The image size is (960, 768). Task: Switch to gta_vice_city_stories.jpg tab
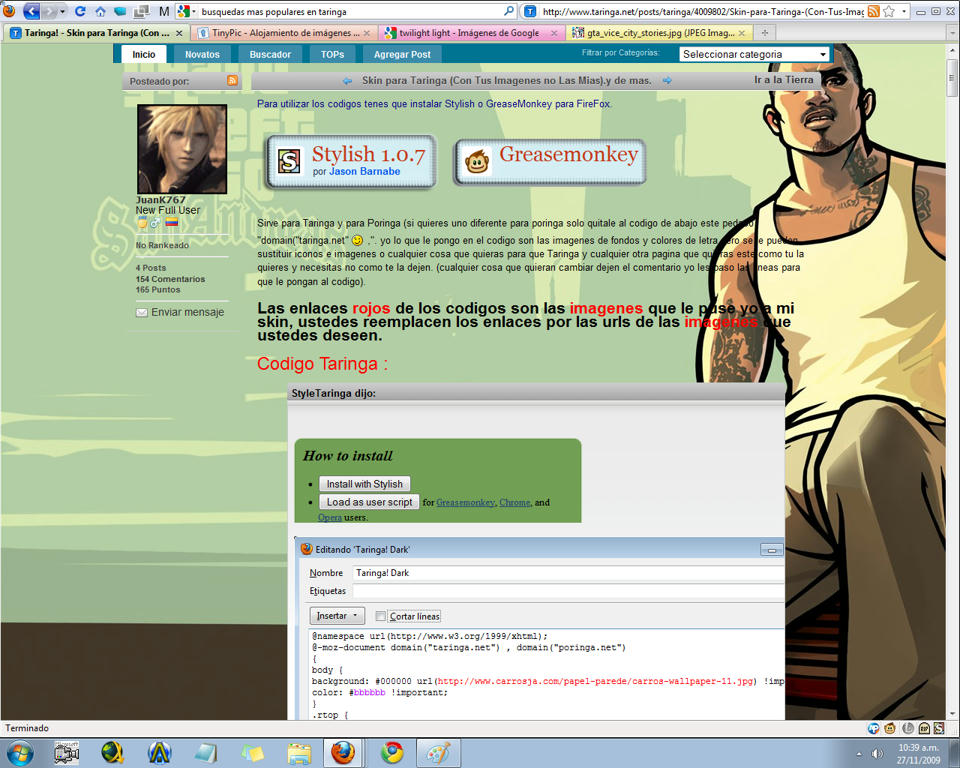click(x=660, y=33)
